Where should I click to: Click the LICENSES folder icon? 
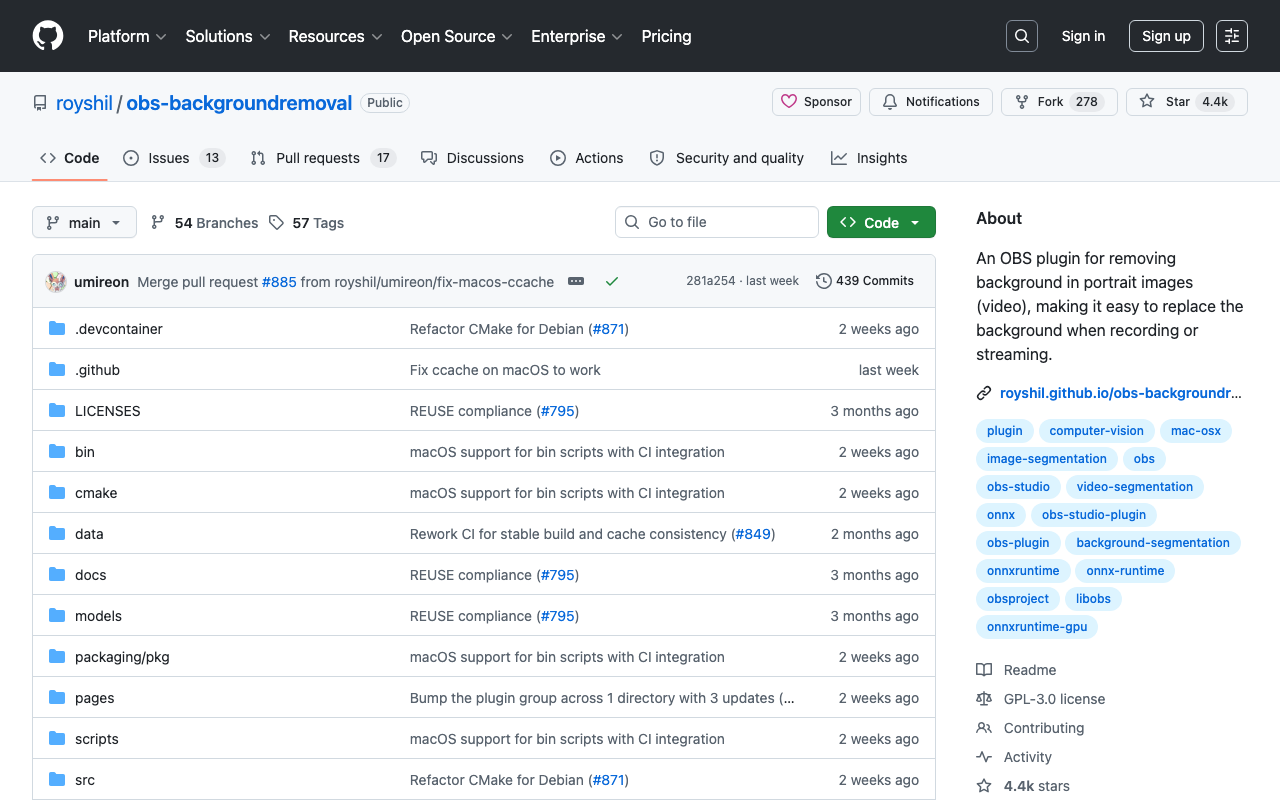click(57, 411)
